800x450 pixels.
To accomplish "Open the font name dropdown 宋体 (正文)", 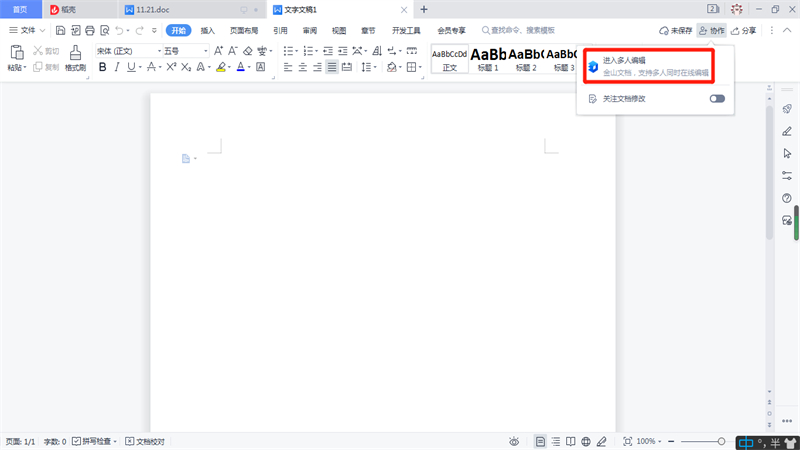I will 128,51.
